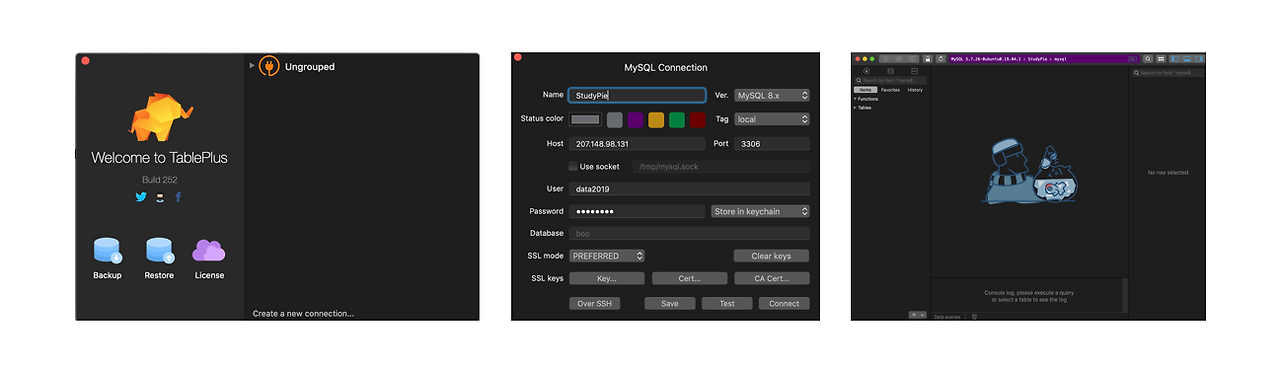Open the chevron next to plus button
The height and width of the screenshot is (373, 1280).
(922, 315)
